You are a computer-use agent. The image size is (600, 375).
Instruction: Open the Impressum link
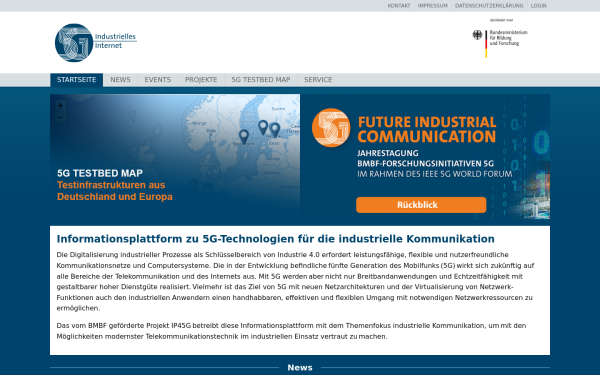(x=432, y=6)
